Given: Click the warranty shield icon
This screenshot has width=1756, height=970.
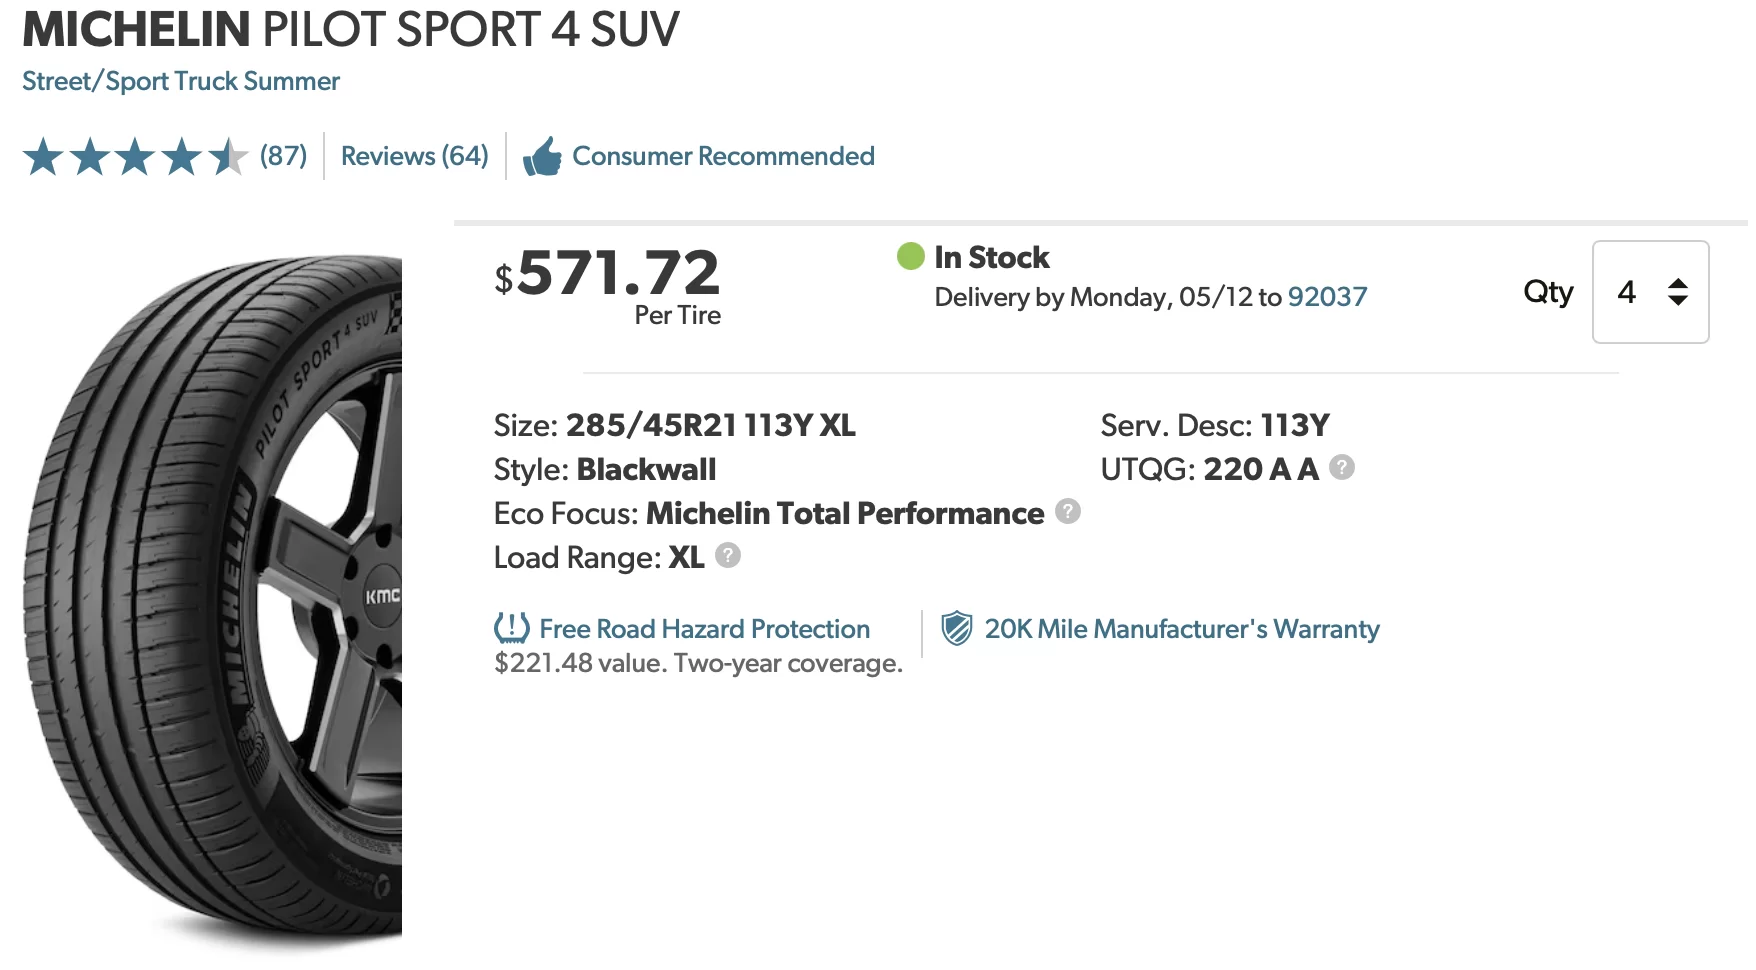Looking at the screenshot, I should coord(957,628).
